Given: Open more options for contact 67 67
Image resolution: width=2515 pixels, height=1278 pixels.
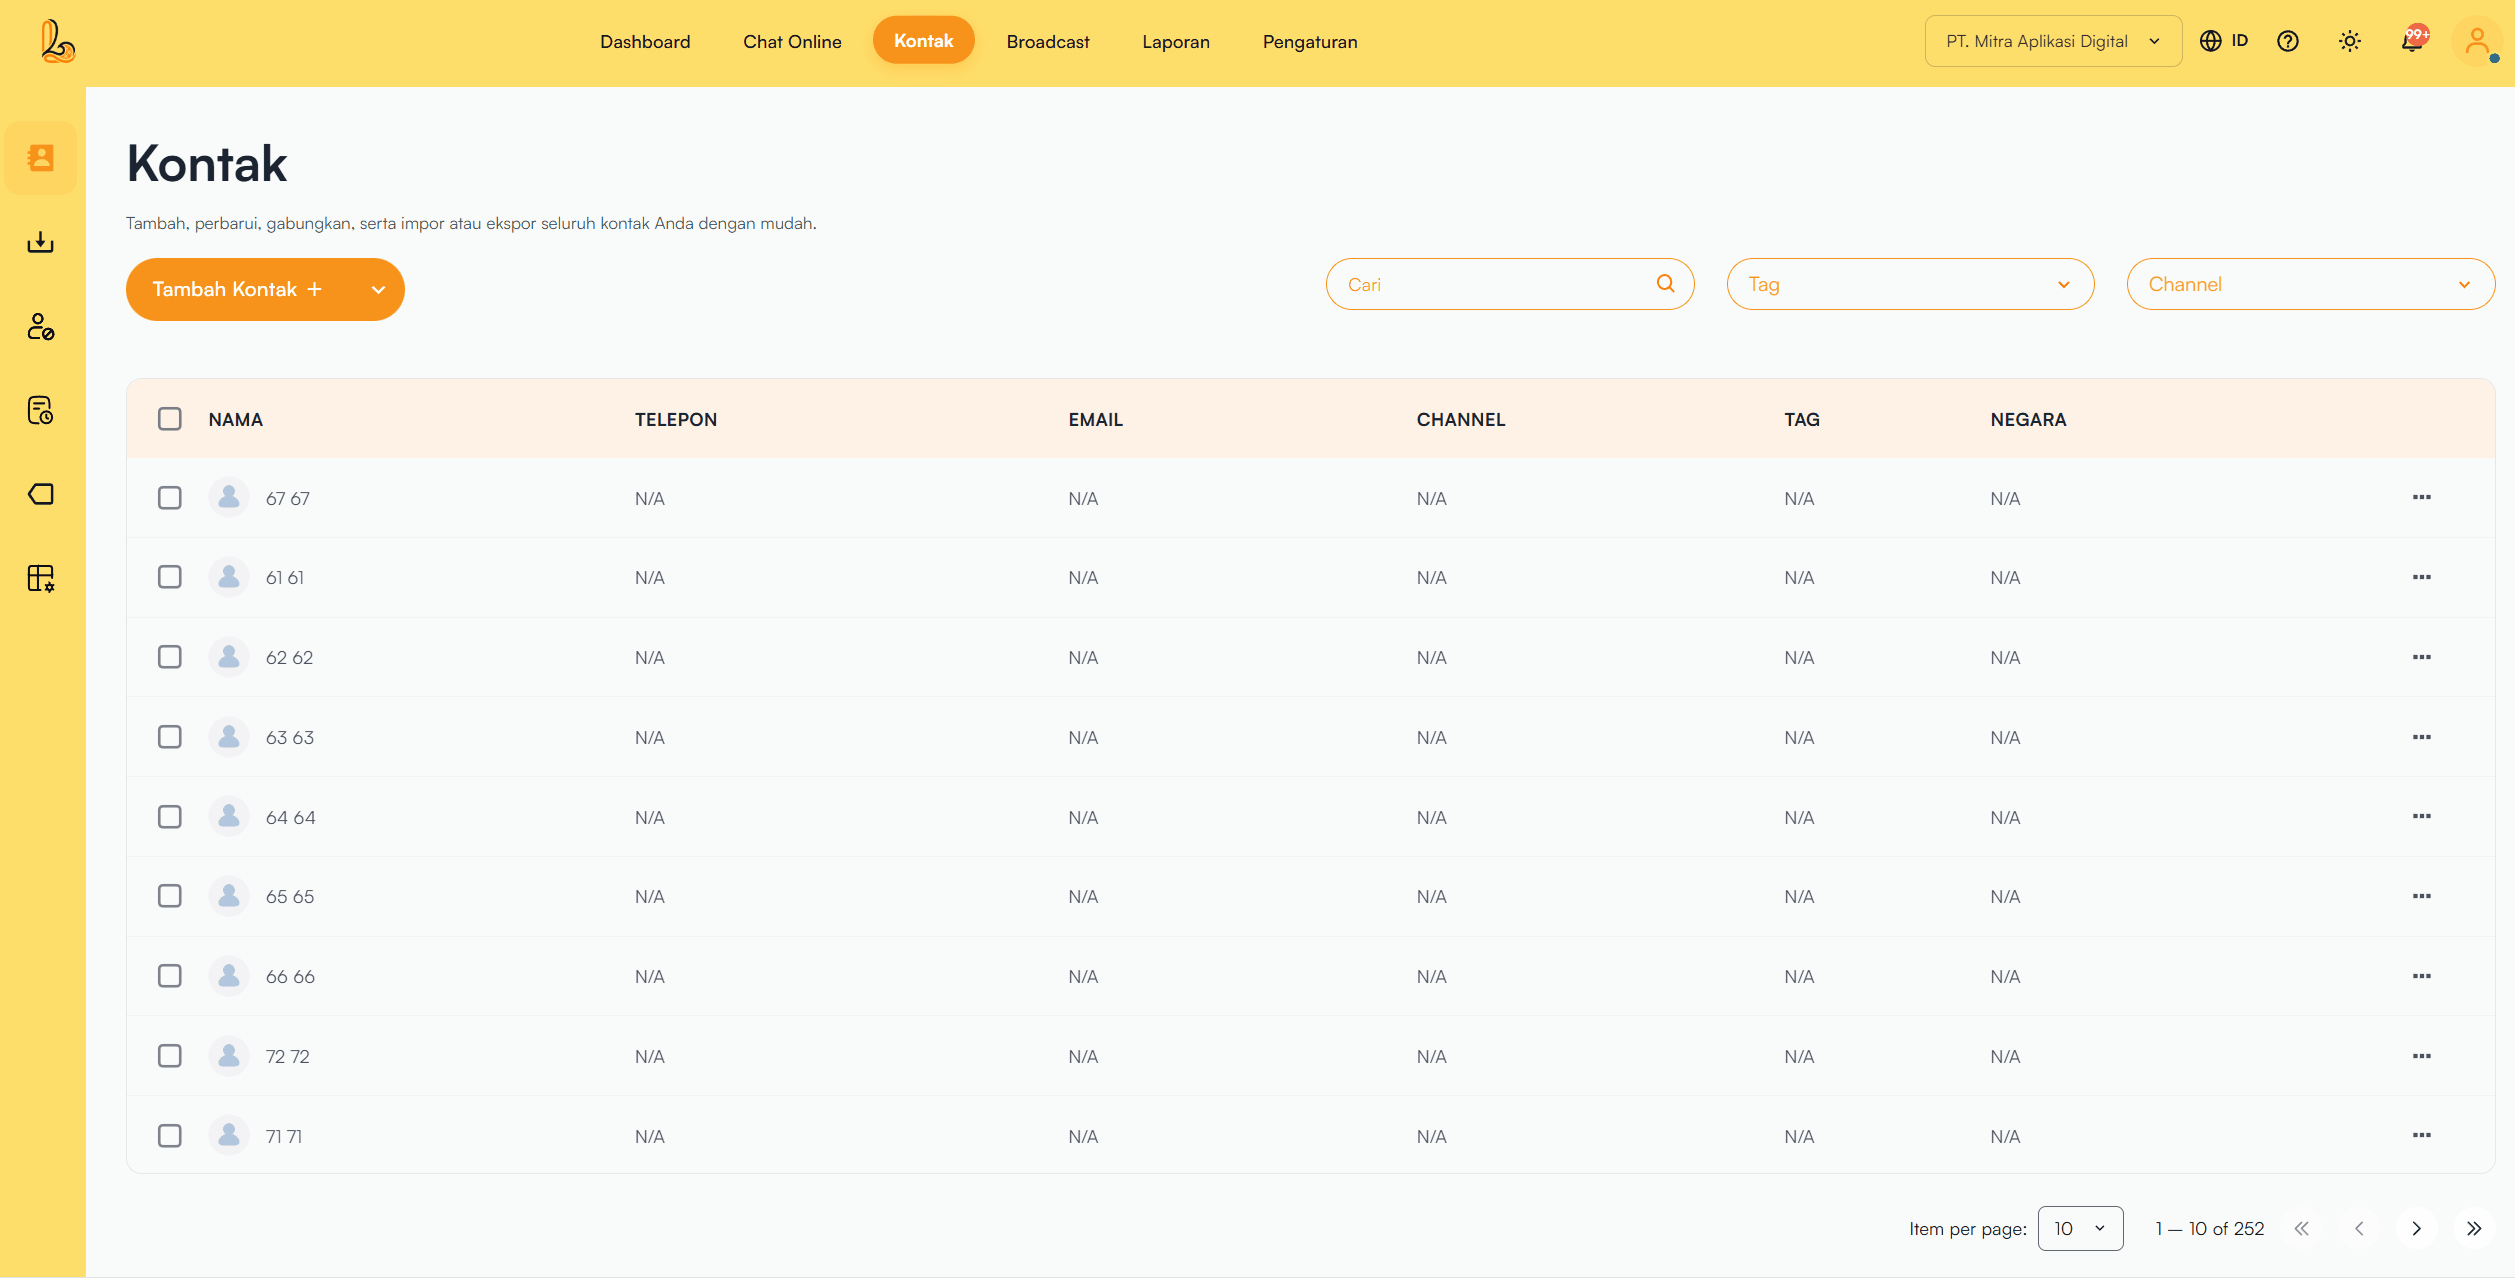Looking at the screenshot, I should (x=2421, y=497).
